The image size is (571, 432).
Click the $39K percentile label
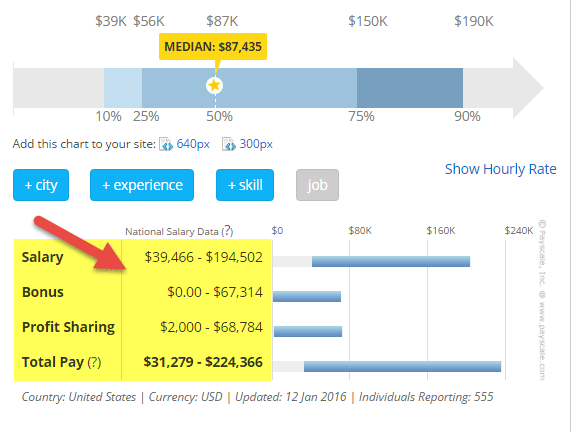111,21
